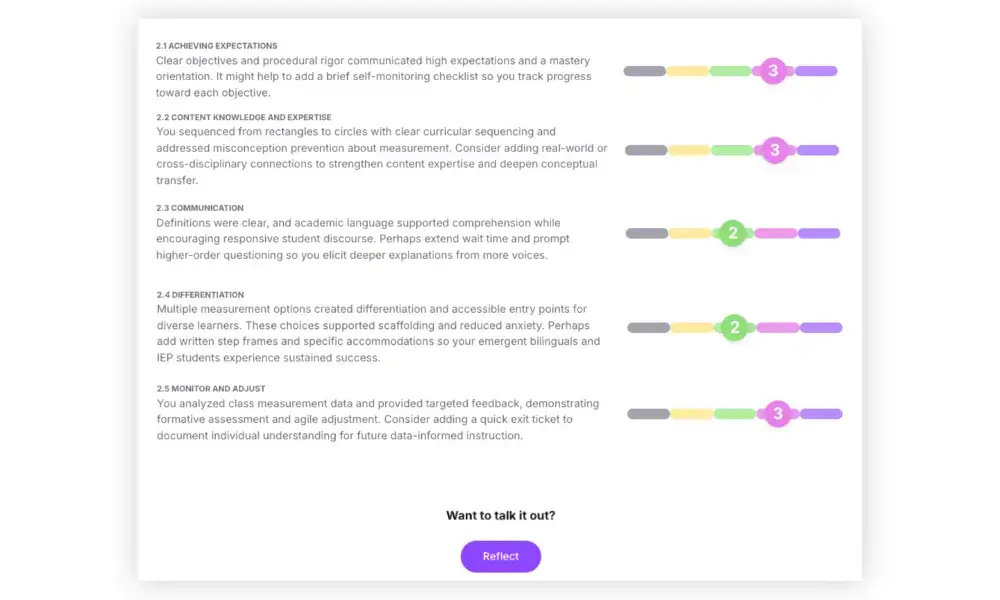
Task: Click the Want to talk it out text
Action: coord(500,515)
